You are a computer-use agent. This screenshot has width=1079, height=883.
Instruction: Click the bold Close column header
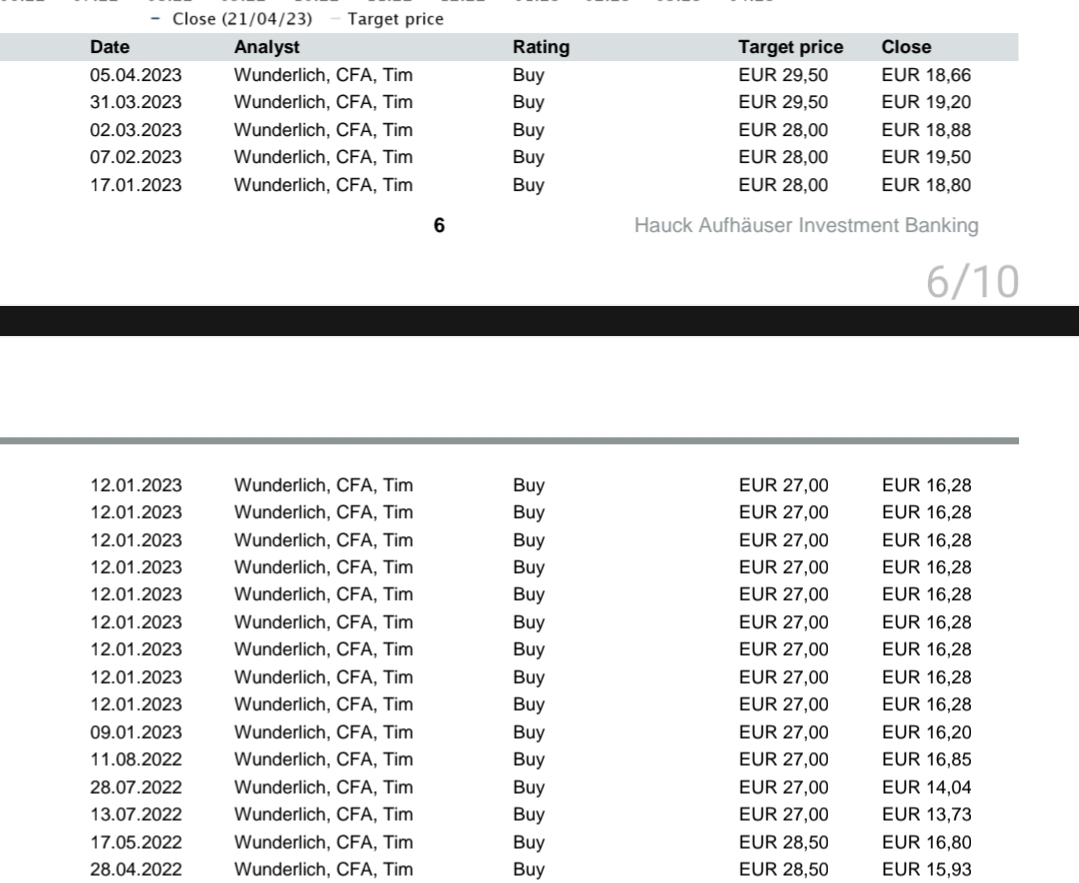pos(906,47)
